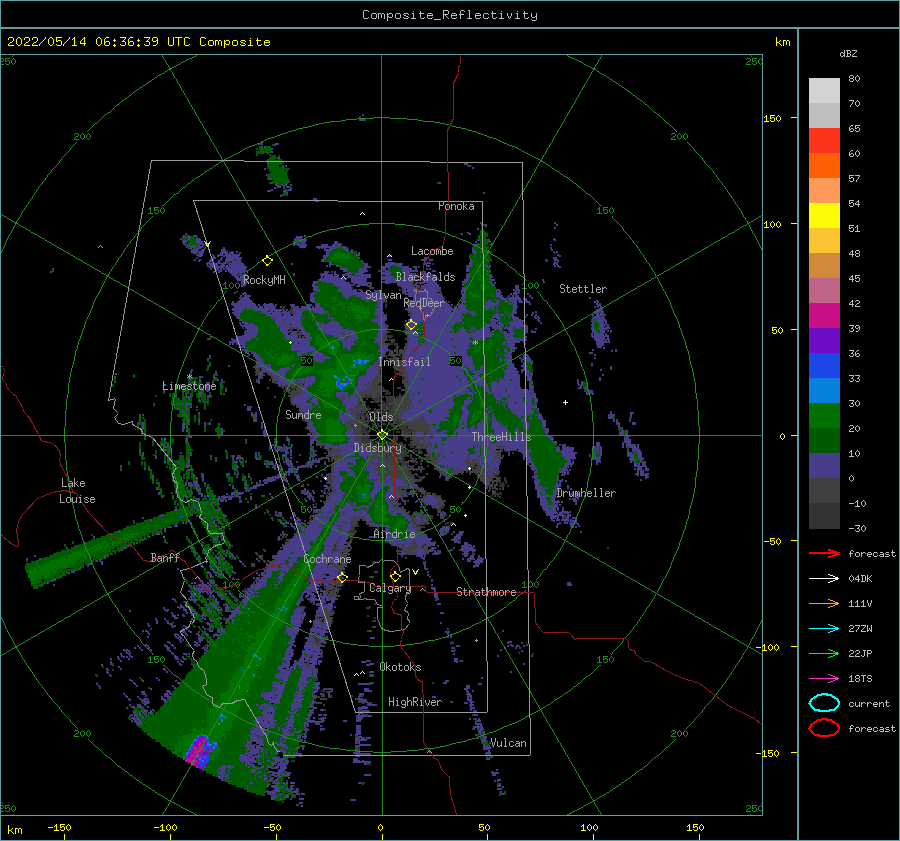
Task: Click the high reflectivity magenta cell at southwest edge
Action: [200, 751]
